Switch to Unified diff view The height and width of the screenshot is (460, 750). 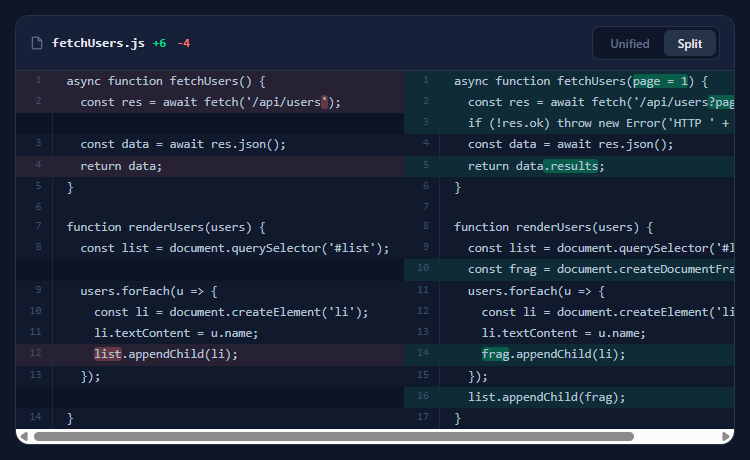point(629,44)
